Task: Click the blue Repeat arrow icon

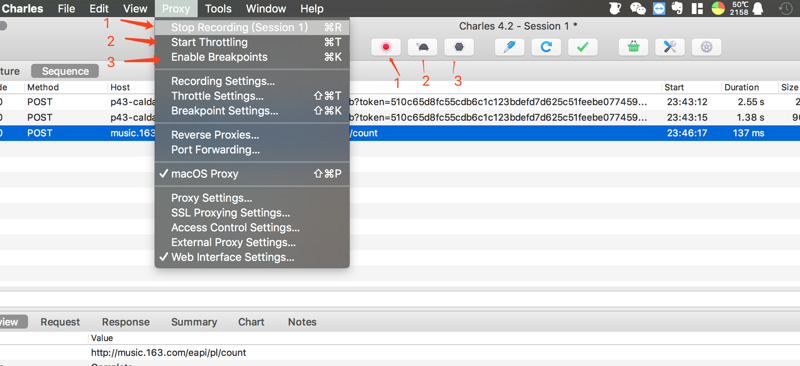Action: pos(546,47)
